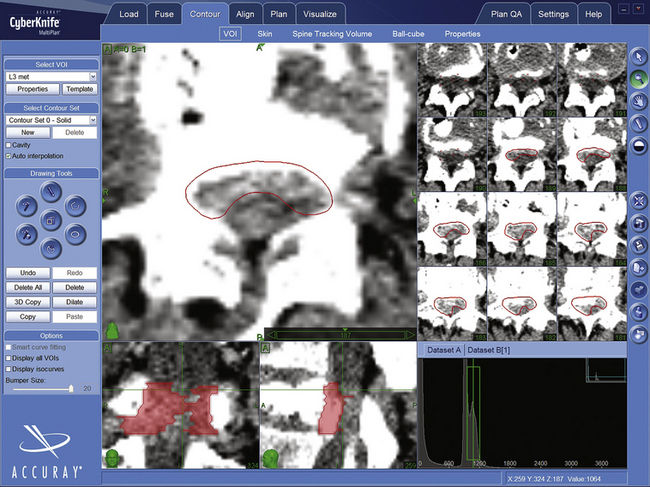Toggle Auto interpolation checkbox
650x487 pixels.
coord(8,156)
